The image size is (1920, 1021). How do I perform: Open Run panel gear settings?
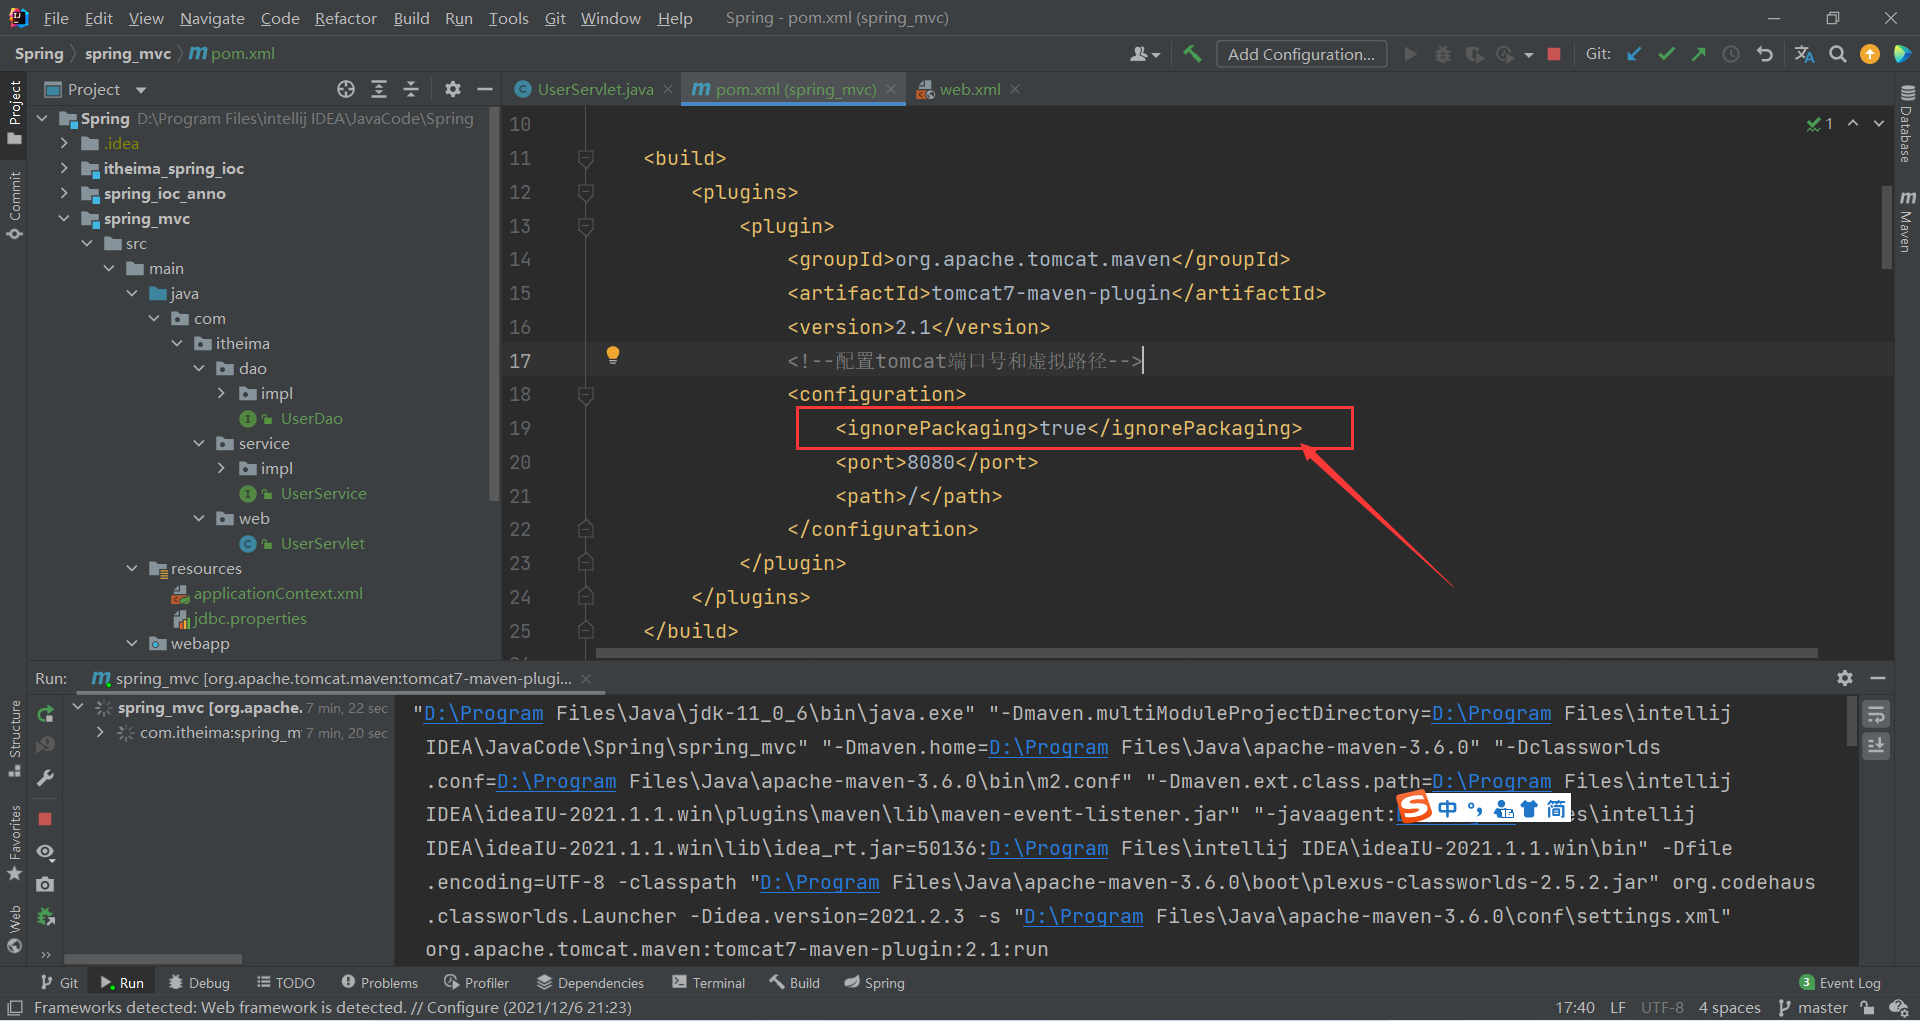[x=1845, y=678]
